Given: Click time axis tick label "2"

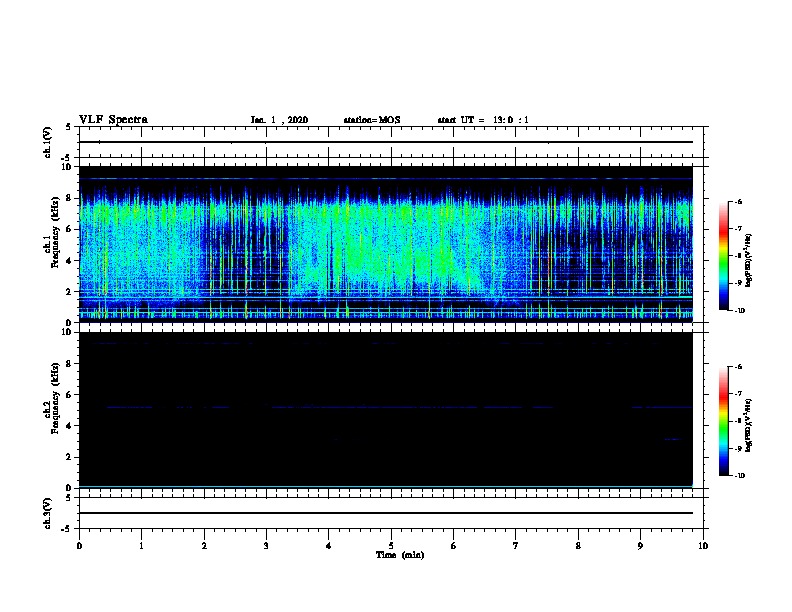Looking at the screenshot, I should coord(204,546).
